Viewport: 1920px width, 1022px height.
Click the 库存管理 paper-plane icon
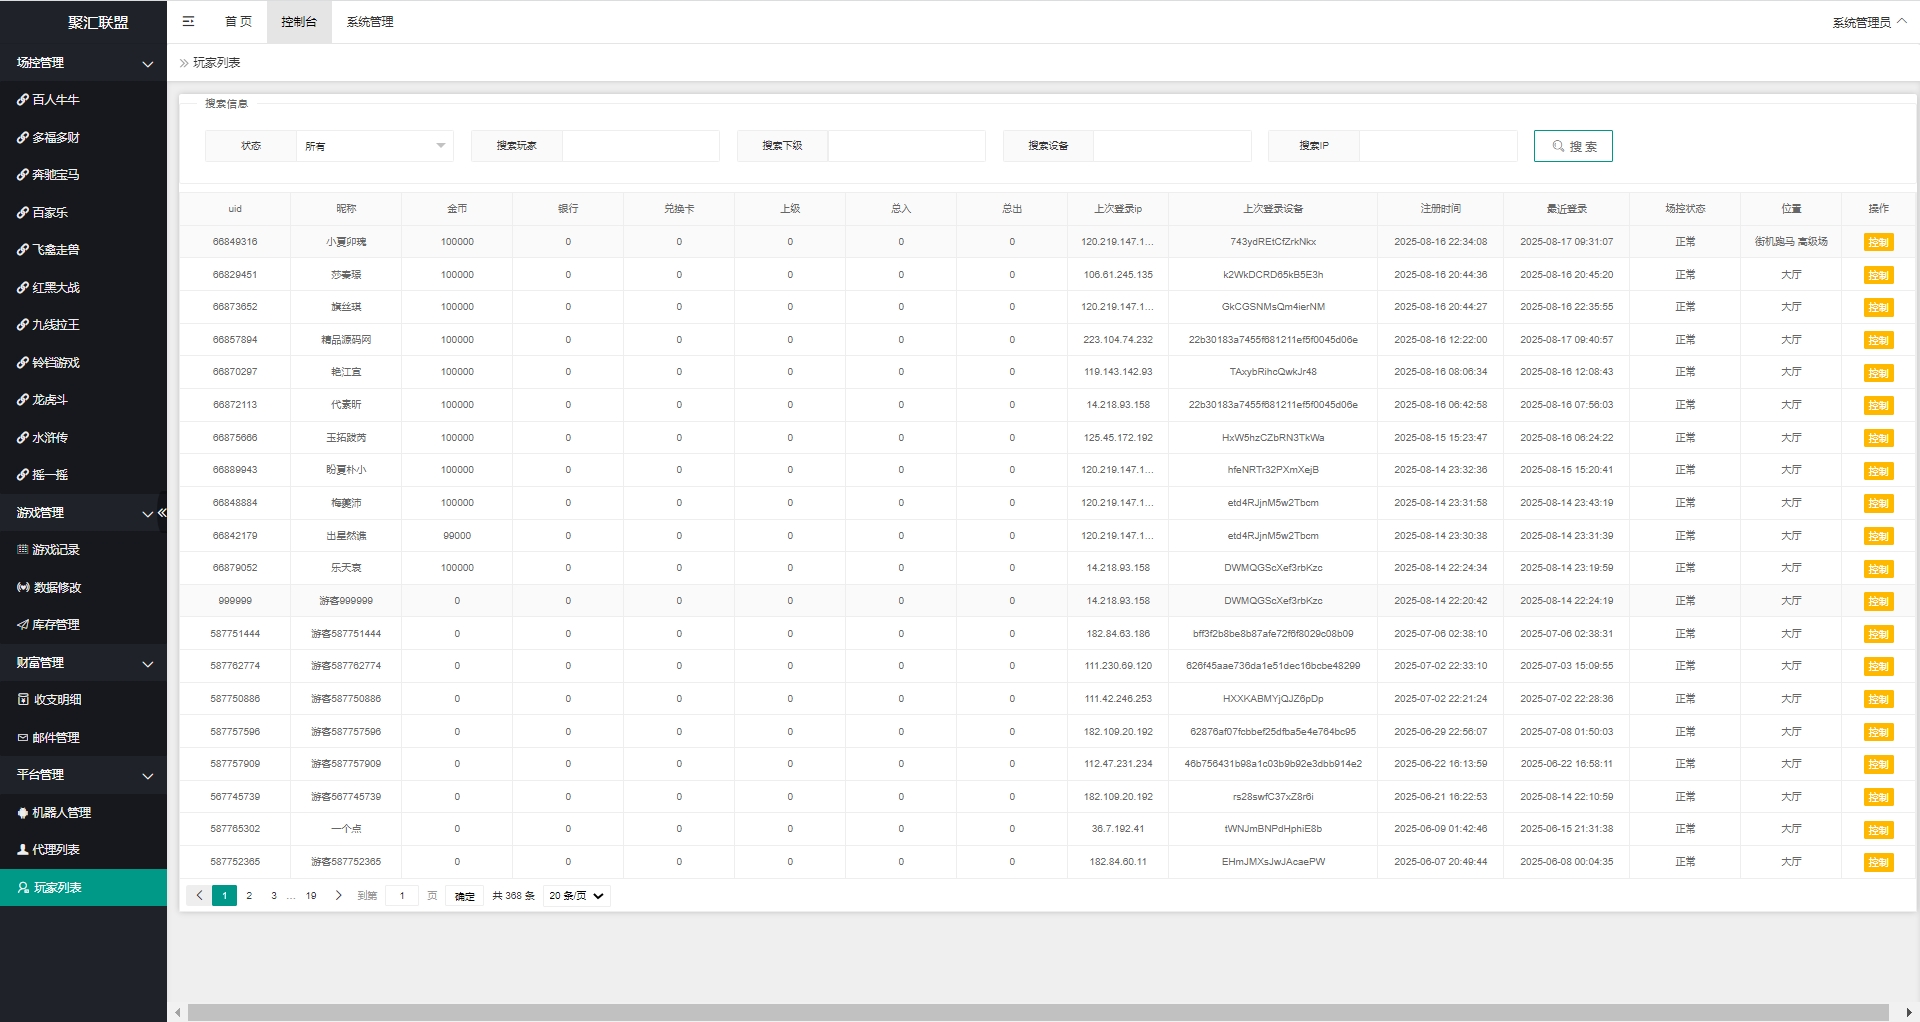coord(22,625)
